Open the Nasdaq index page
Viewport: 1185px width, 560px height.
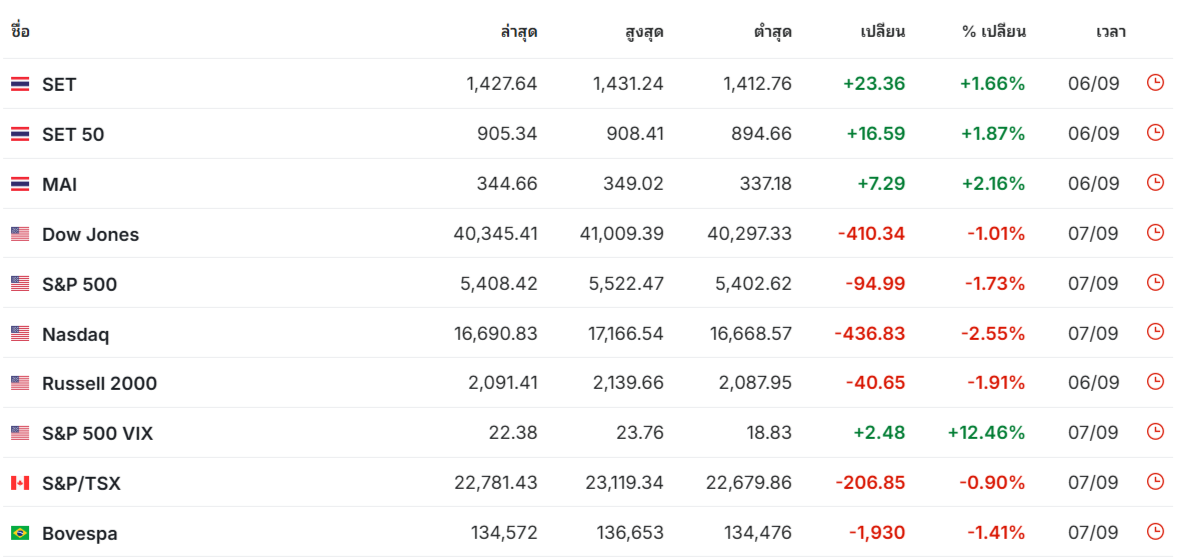coord(76,334)
